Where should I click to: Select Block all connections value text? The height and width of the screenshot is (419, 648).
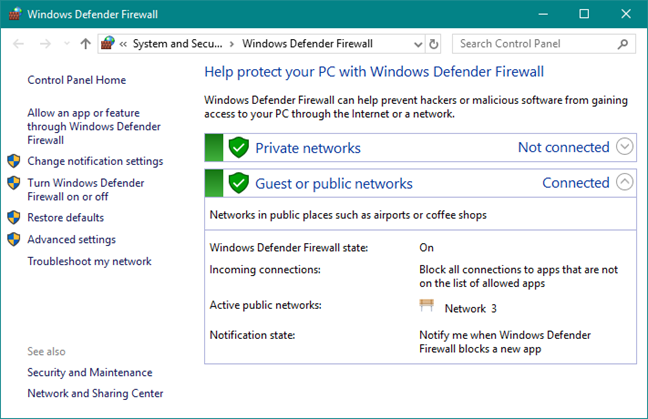pyautogui.click(x=518, y=276)
